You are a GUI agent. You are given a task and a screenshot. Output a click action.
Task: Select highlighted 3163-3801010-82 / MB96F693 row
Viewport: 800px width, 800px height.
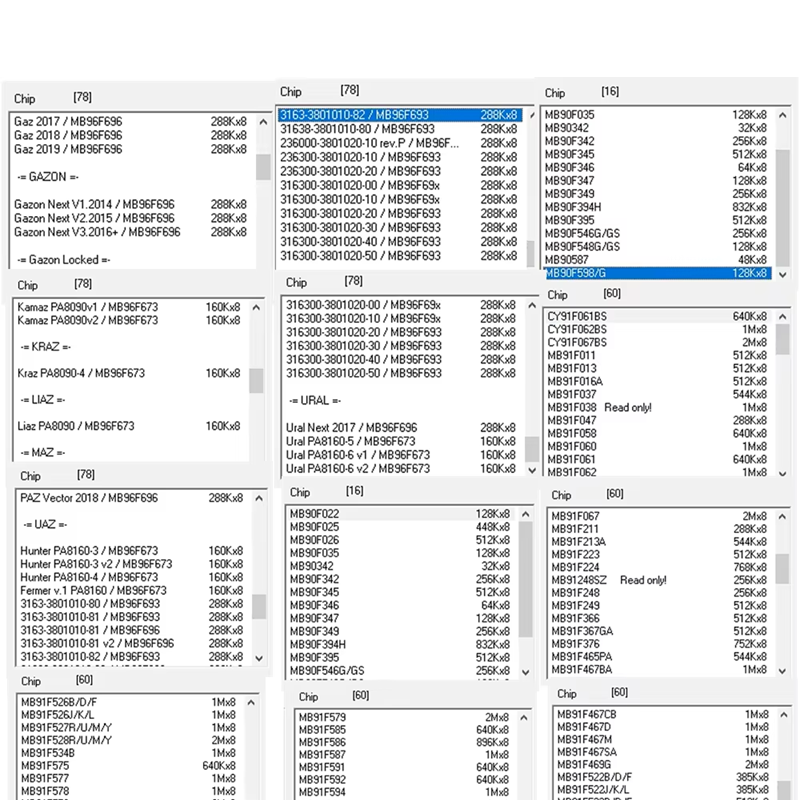400,115
